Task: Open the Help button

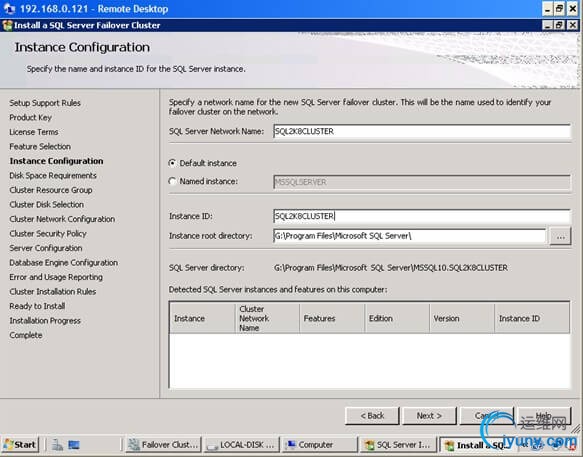Action: tap(544, 416)
